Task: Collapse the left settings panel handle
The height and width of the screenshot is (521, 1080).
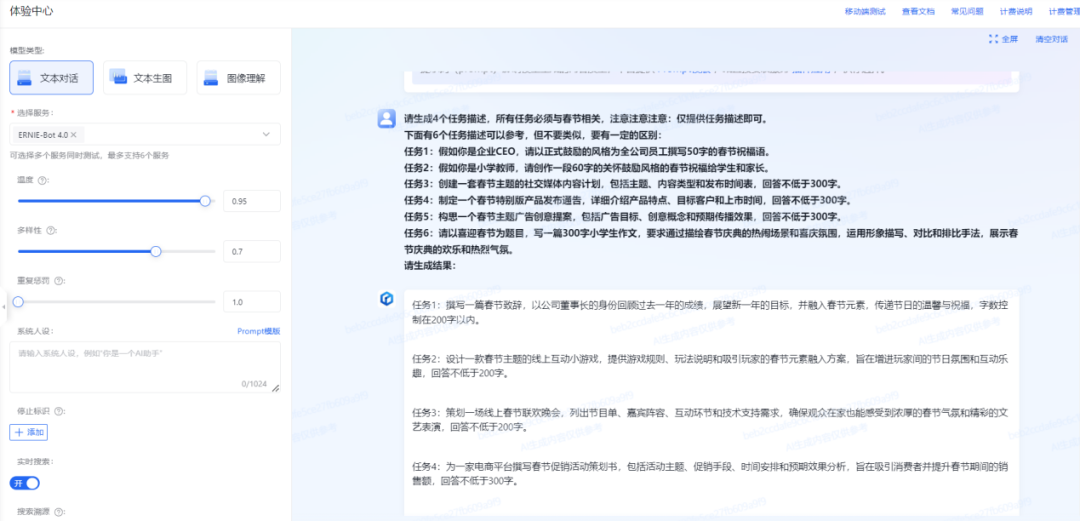Action: (4, 305)
